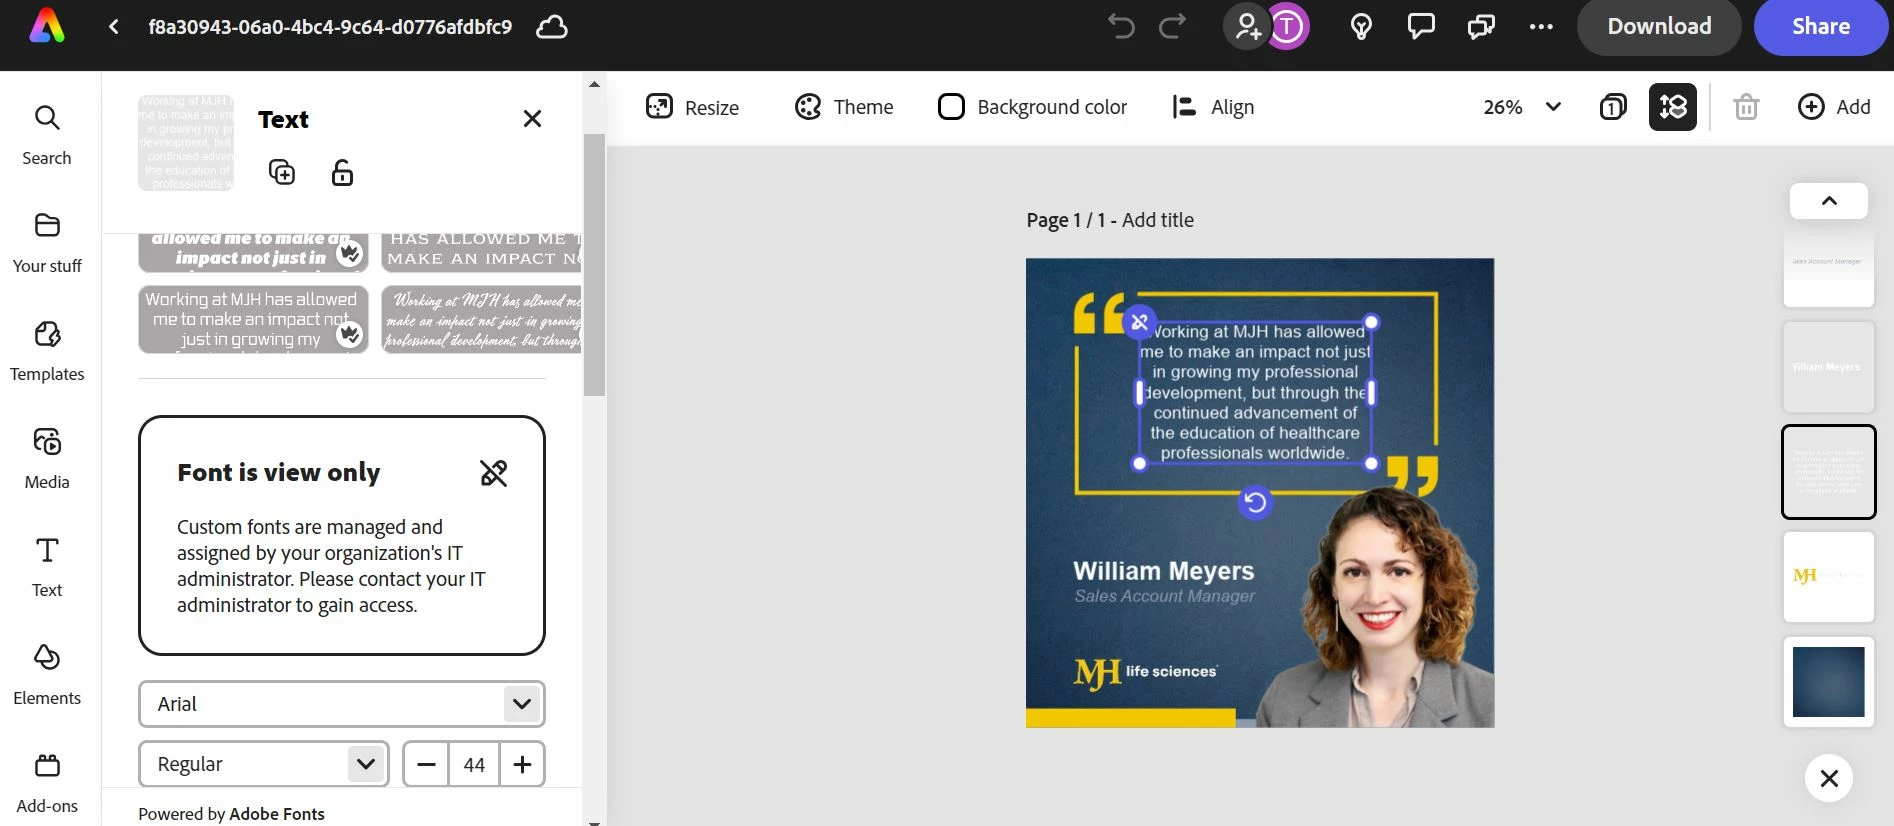The image size is (1894, 826).
Task: Click the Share button
Action: (1821, 27)
